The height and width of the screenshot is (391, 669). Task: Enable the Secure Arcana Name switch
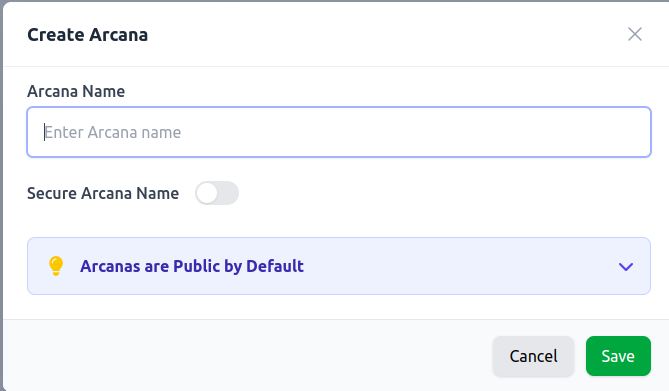point(217,193)
